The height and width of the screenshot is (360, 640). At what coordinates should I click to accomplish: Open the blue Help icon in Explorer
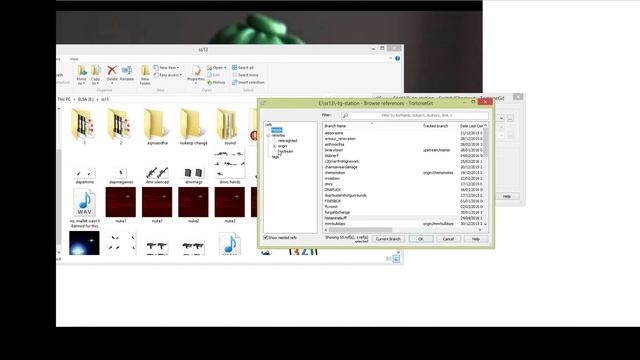click(398, 58)
